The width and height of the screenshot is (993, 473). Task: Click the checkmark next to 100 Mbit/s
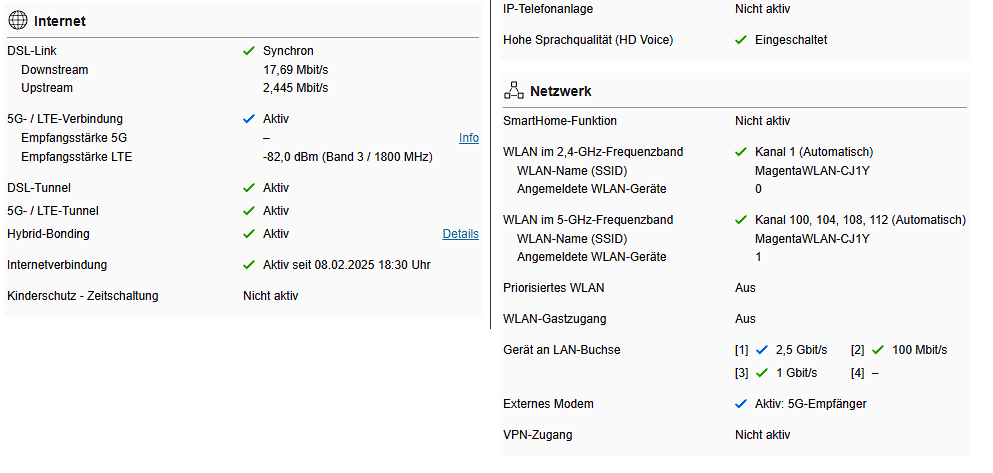[x=878, y=350]
